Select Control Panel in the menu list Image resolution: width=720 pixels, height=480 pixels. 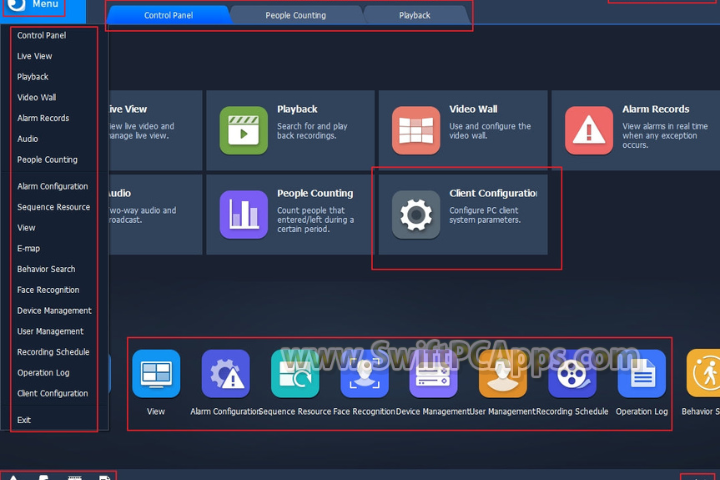pos(42,35)
